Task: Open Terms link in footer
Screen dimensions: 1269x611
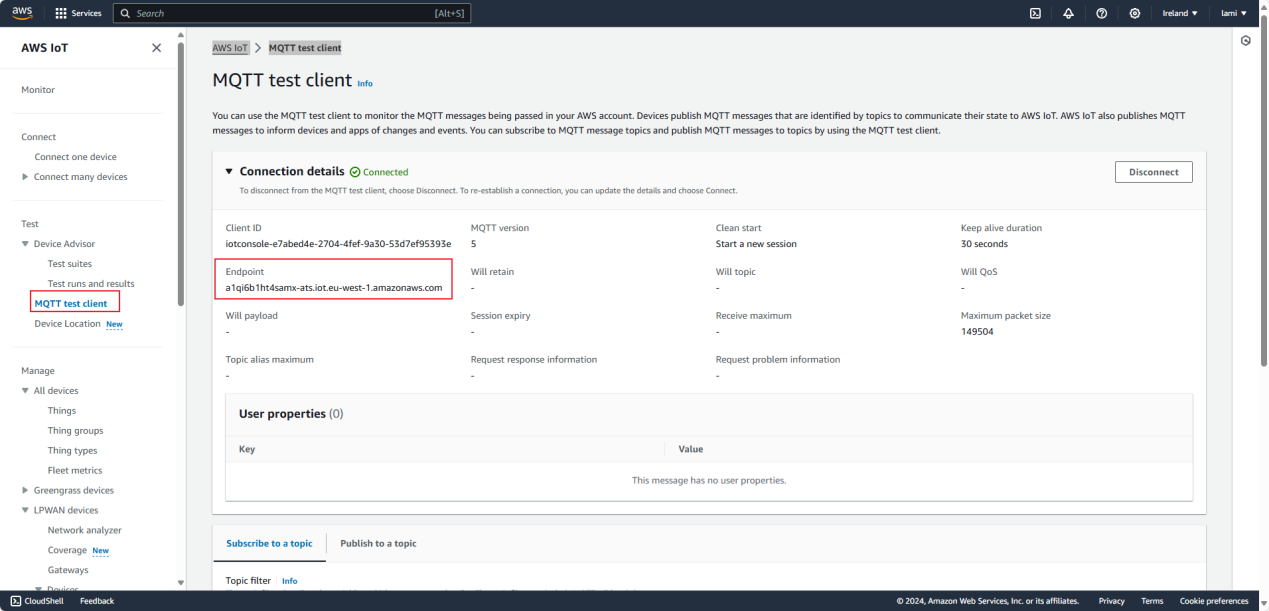Action: (1152, 601)
